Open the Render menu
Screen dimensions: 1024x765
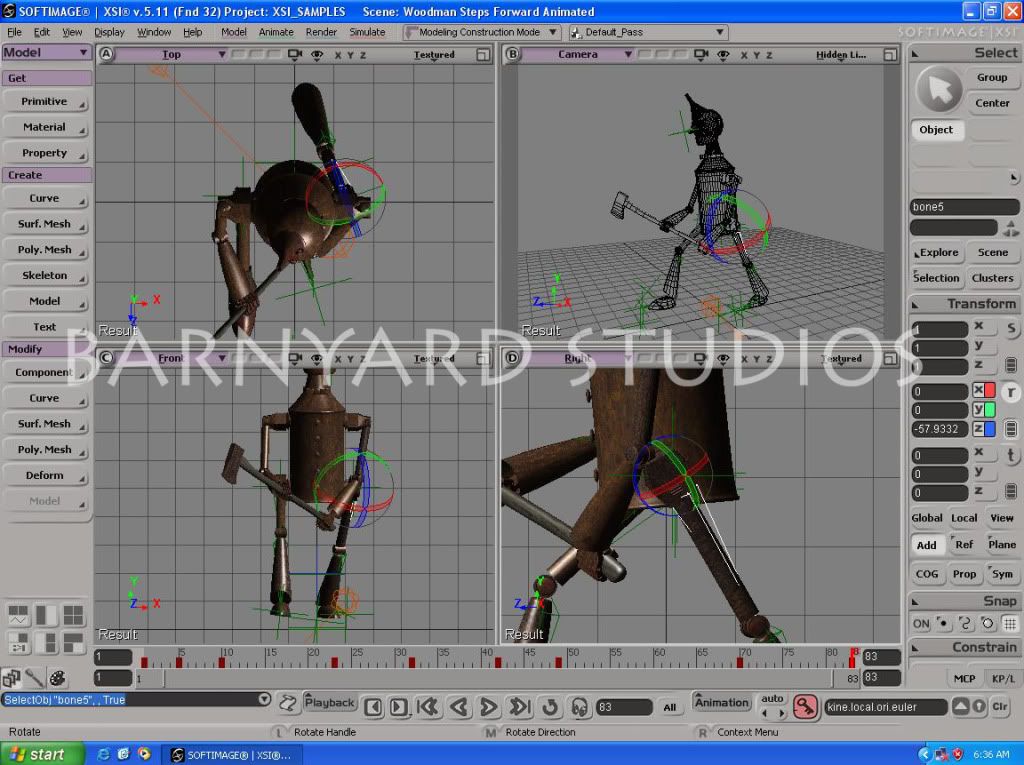321,32
